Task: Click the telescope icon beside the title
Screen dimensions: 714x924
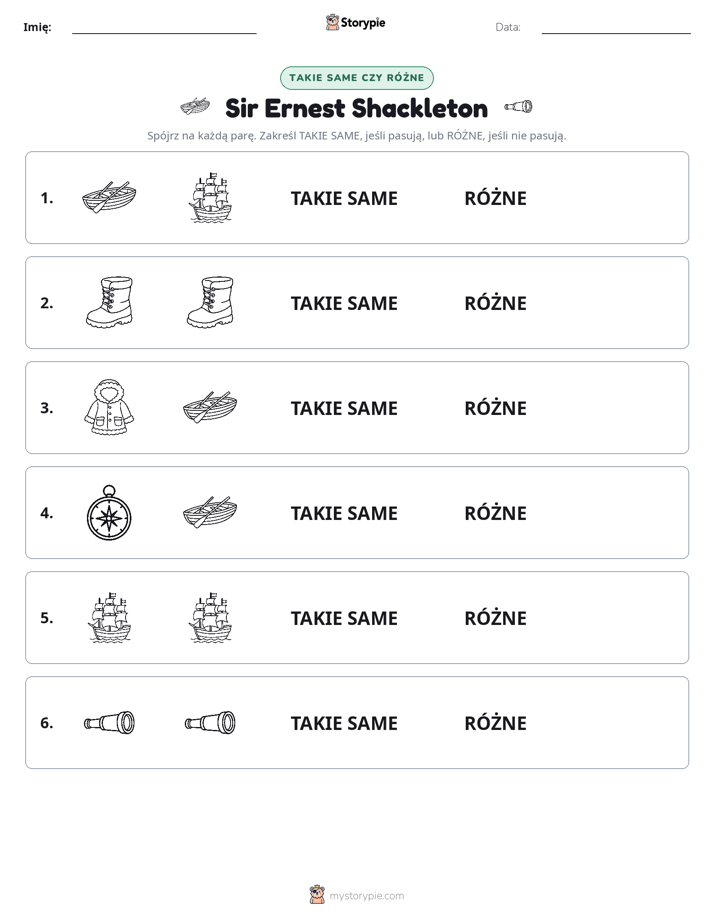Action: 518,107
